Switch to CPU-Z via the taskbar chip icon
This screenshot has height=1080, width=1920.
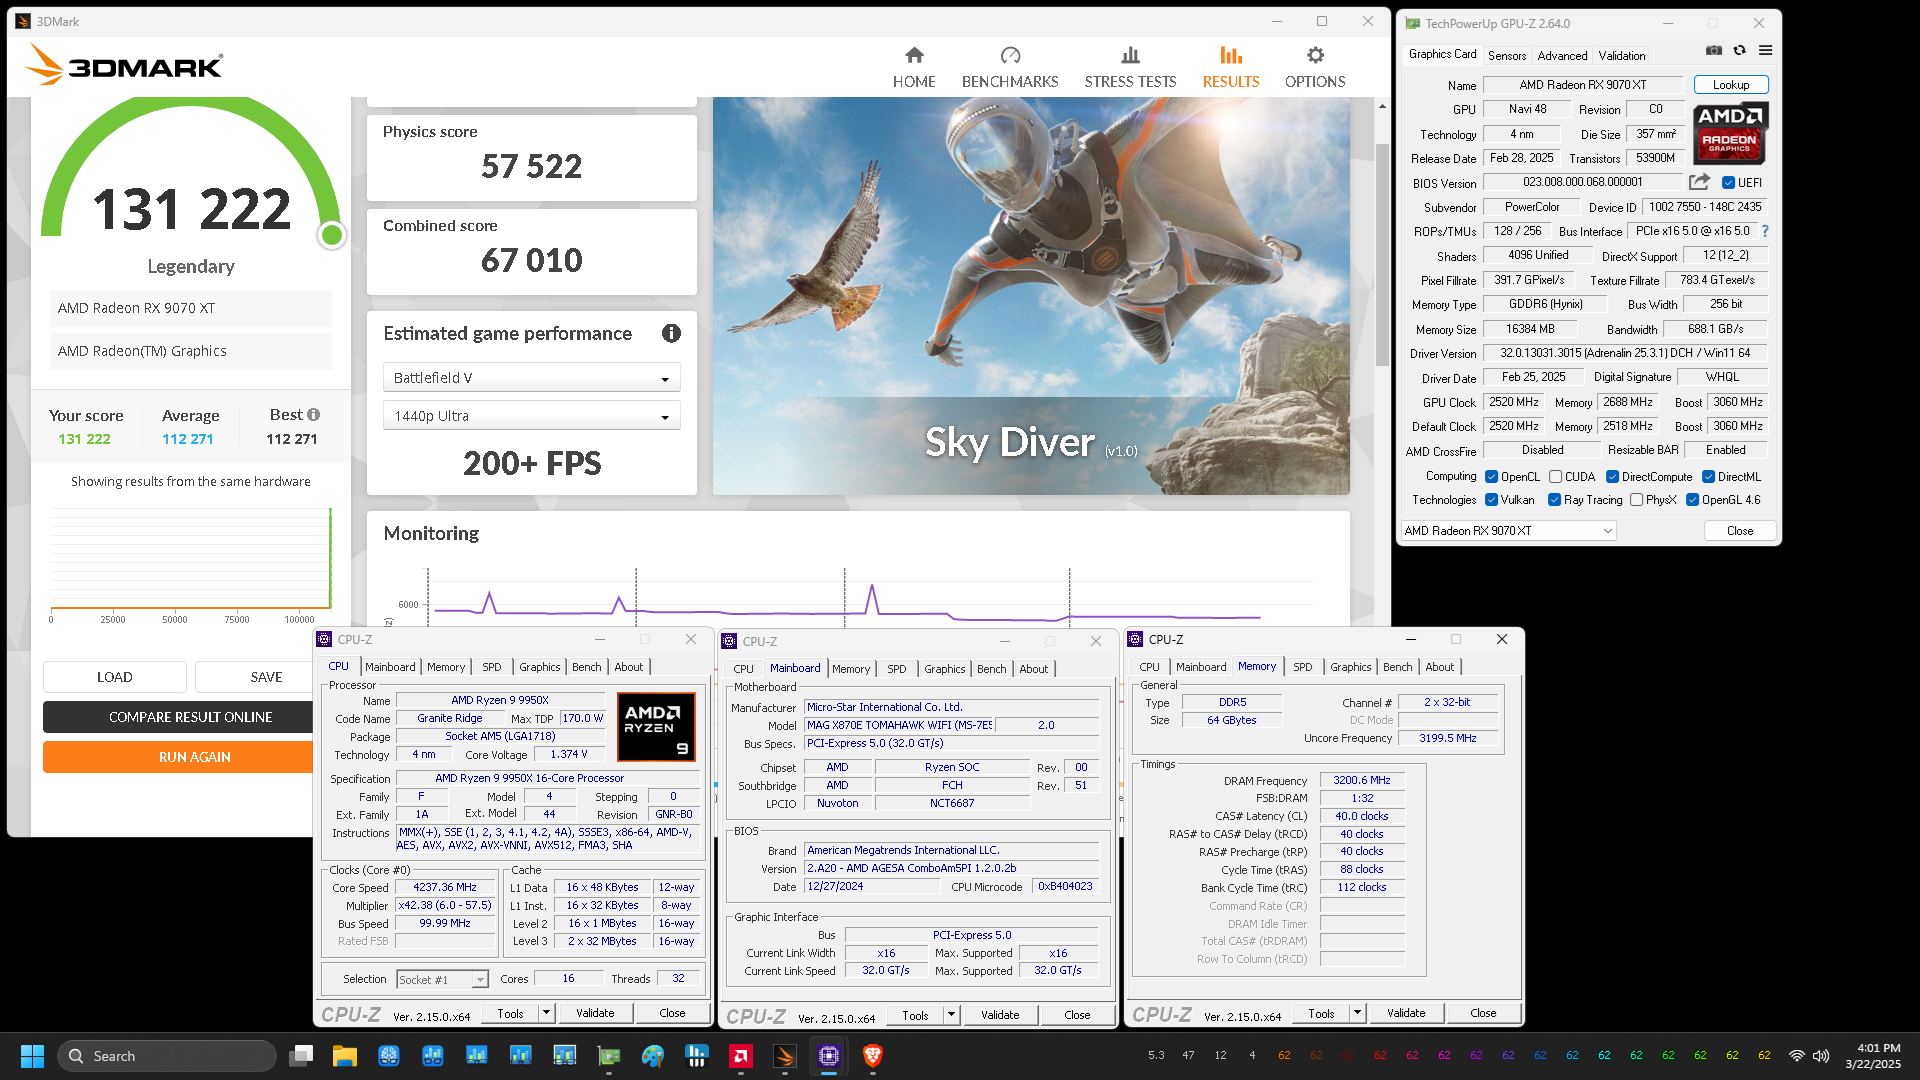point(829,1056)
